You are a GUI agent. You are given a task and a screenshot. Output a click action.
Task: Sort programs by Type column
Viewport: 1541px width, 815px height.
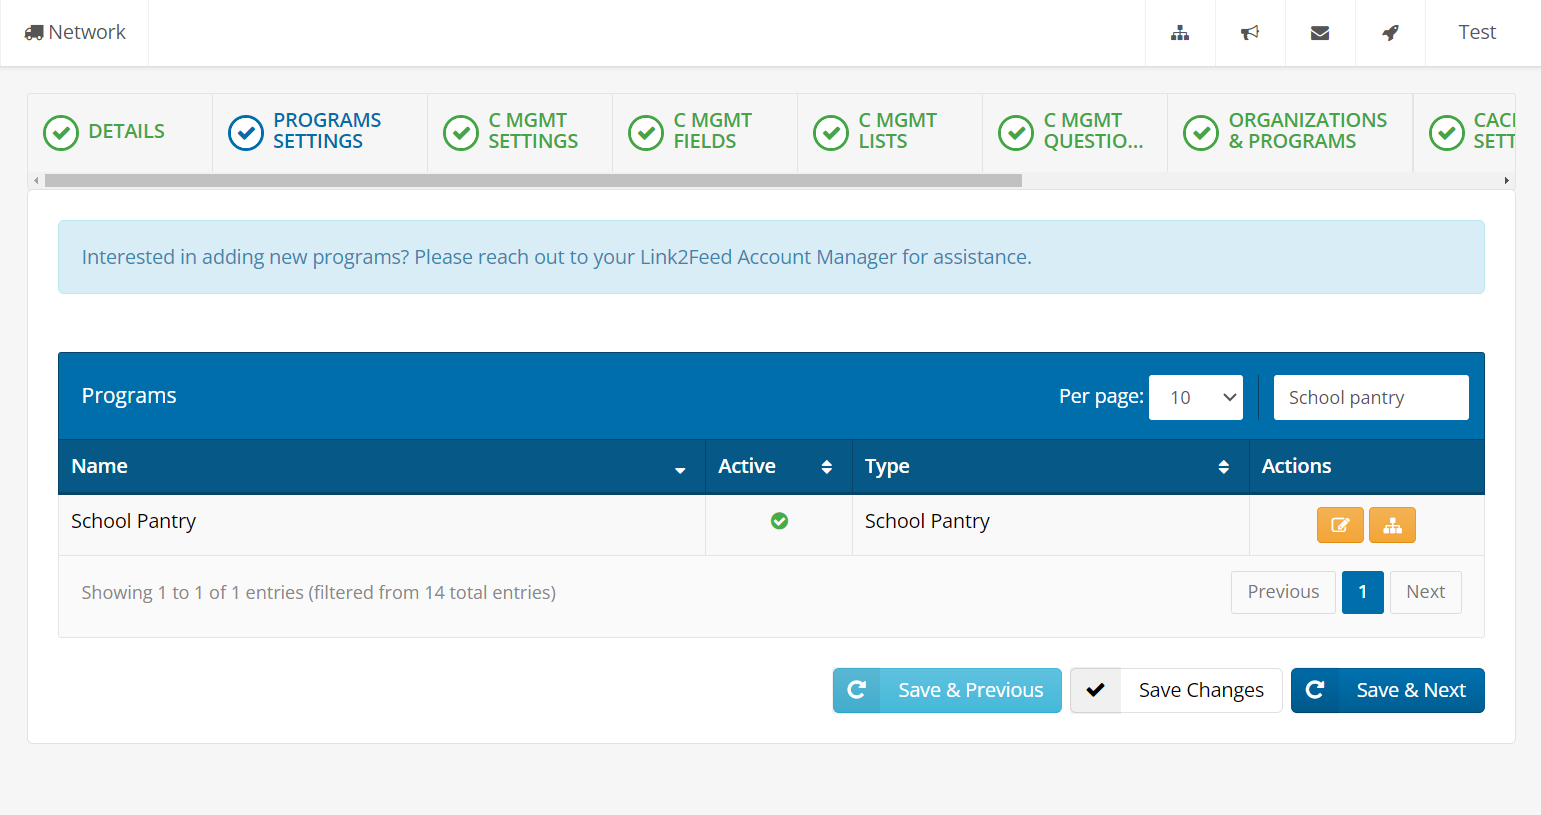coord(1049,467)
